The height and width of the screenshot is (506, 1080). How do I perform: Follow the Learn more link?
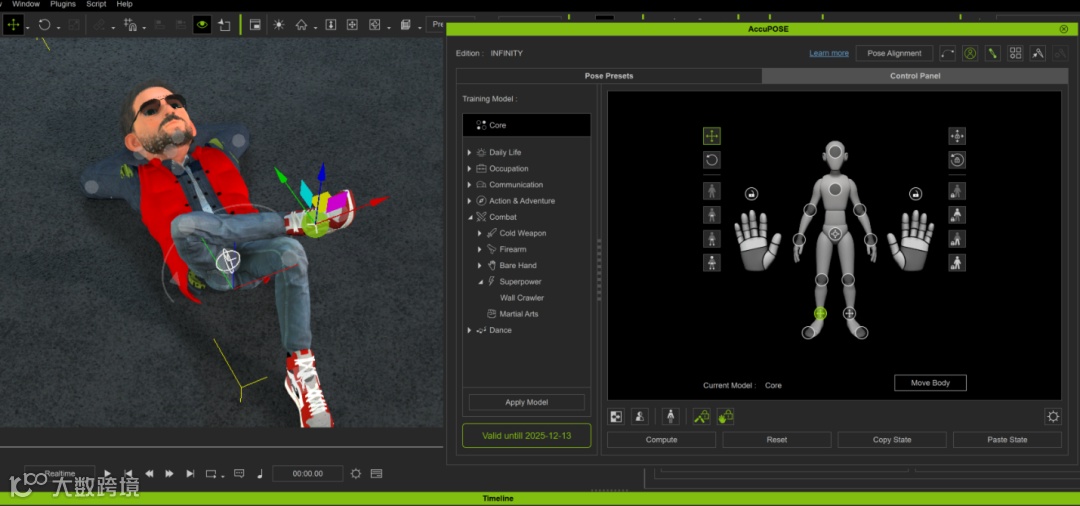click(829, 53)
